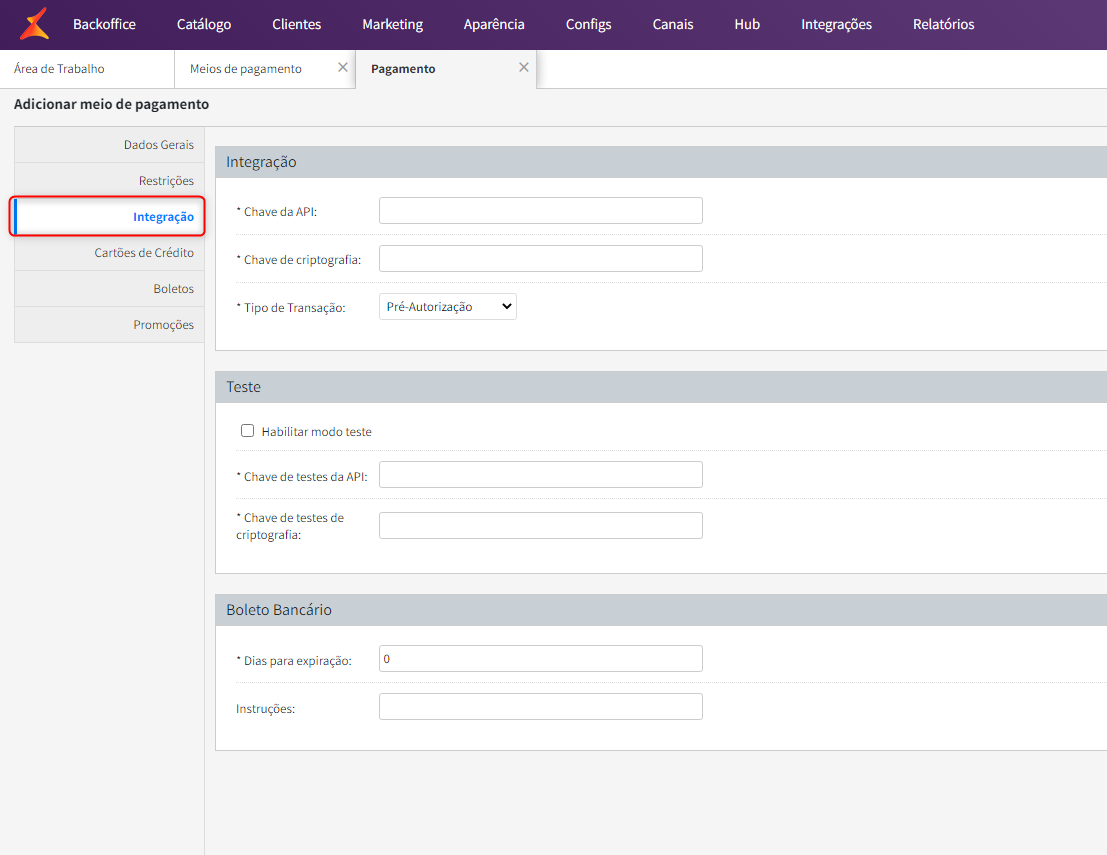Go to Restrições section
This screenshot has height=855, width=1107.
109,181
